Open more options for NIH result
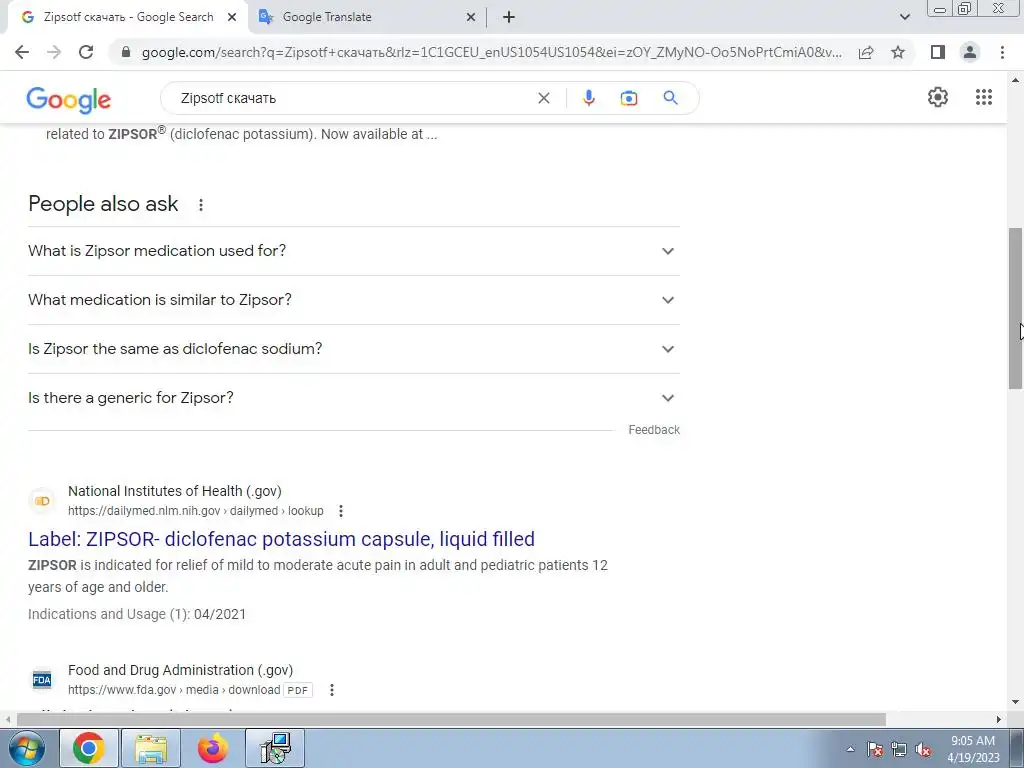This screenshot has width=1024, height=768. pos(340,511)
